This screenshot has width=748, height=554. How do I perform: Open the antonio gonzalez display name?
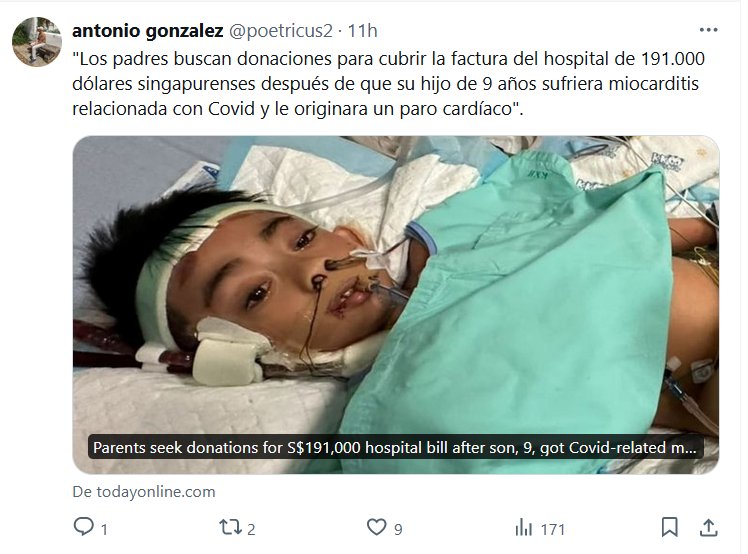tap(147, 31)
